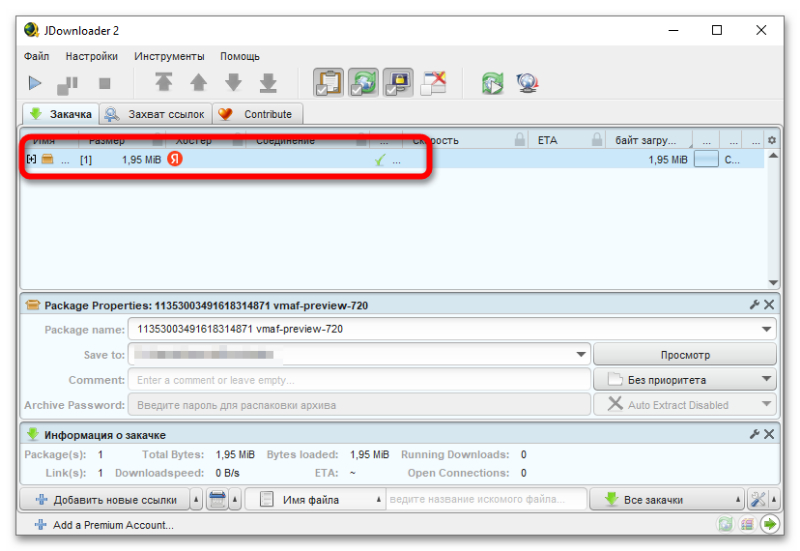This screenshot has width=800, height=551.
Task: Expand the Package name dropdown arrow
Action: 766,329
